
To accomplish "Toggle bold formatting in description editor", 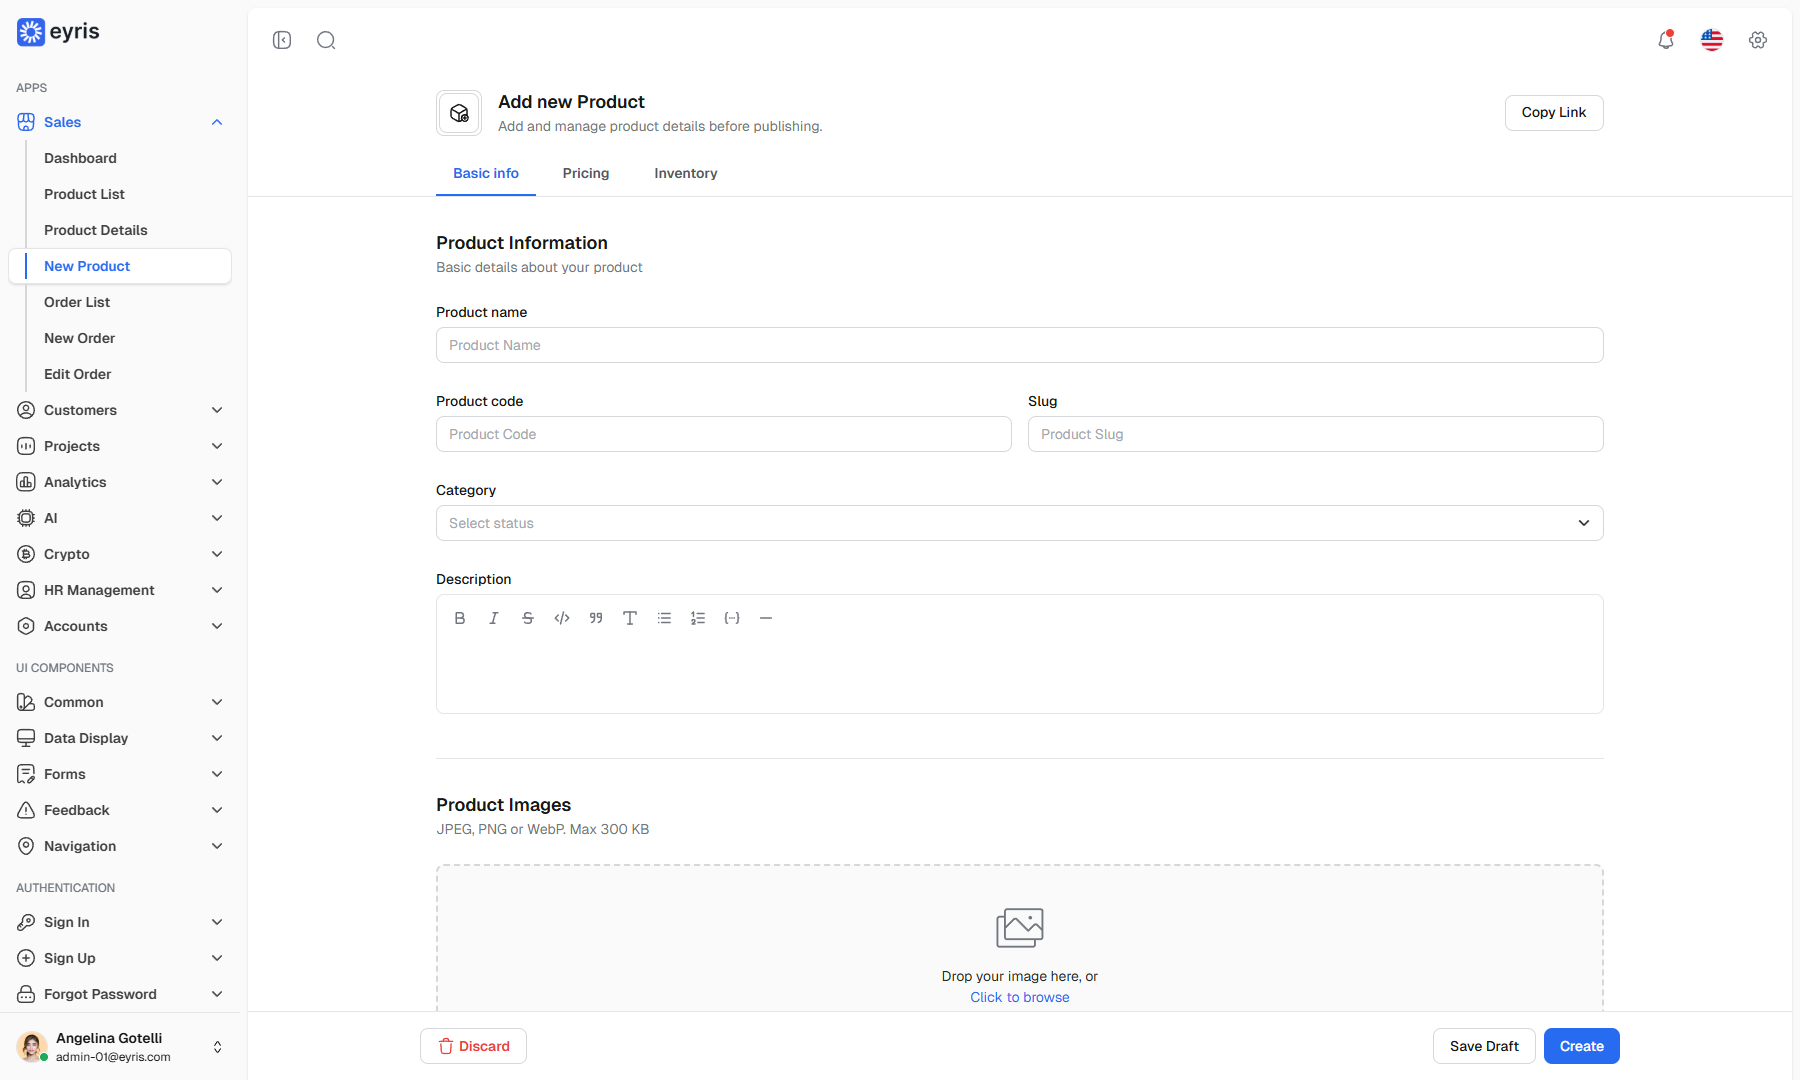I will [x=460, y=618].
